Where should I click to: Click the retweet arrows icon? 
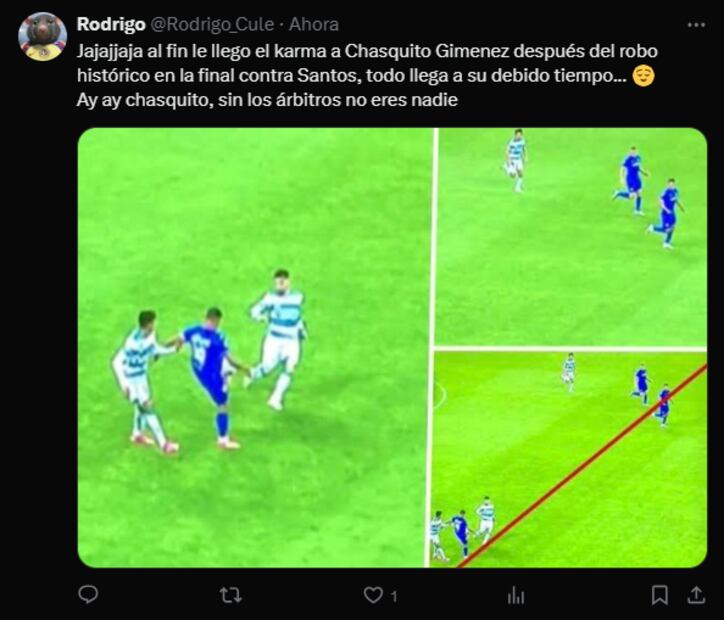coord(230,595)
